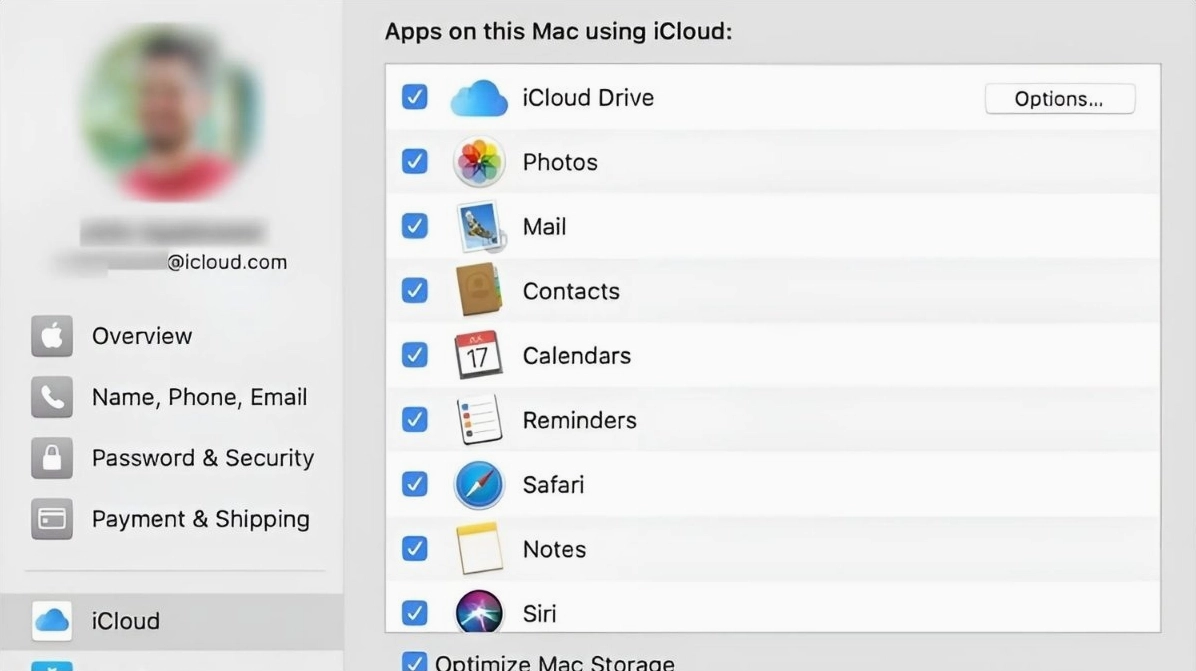Click the Photos app icon
1196x671 pixels.
[x=479, y=162]
